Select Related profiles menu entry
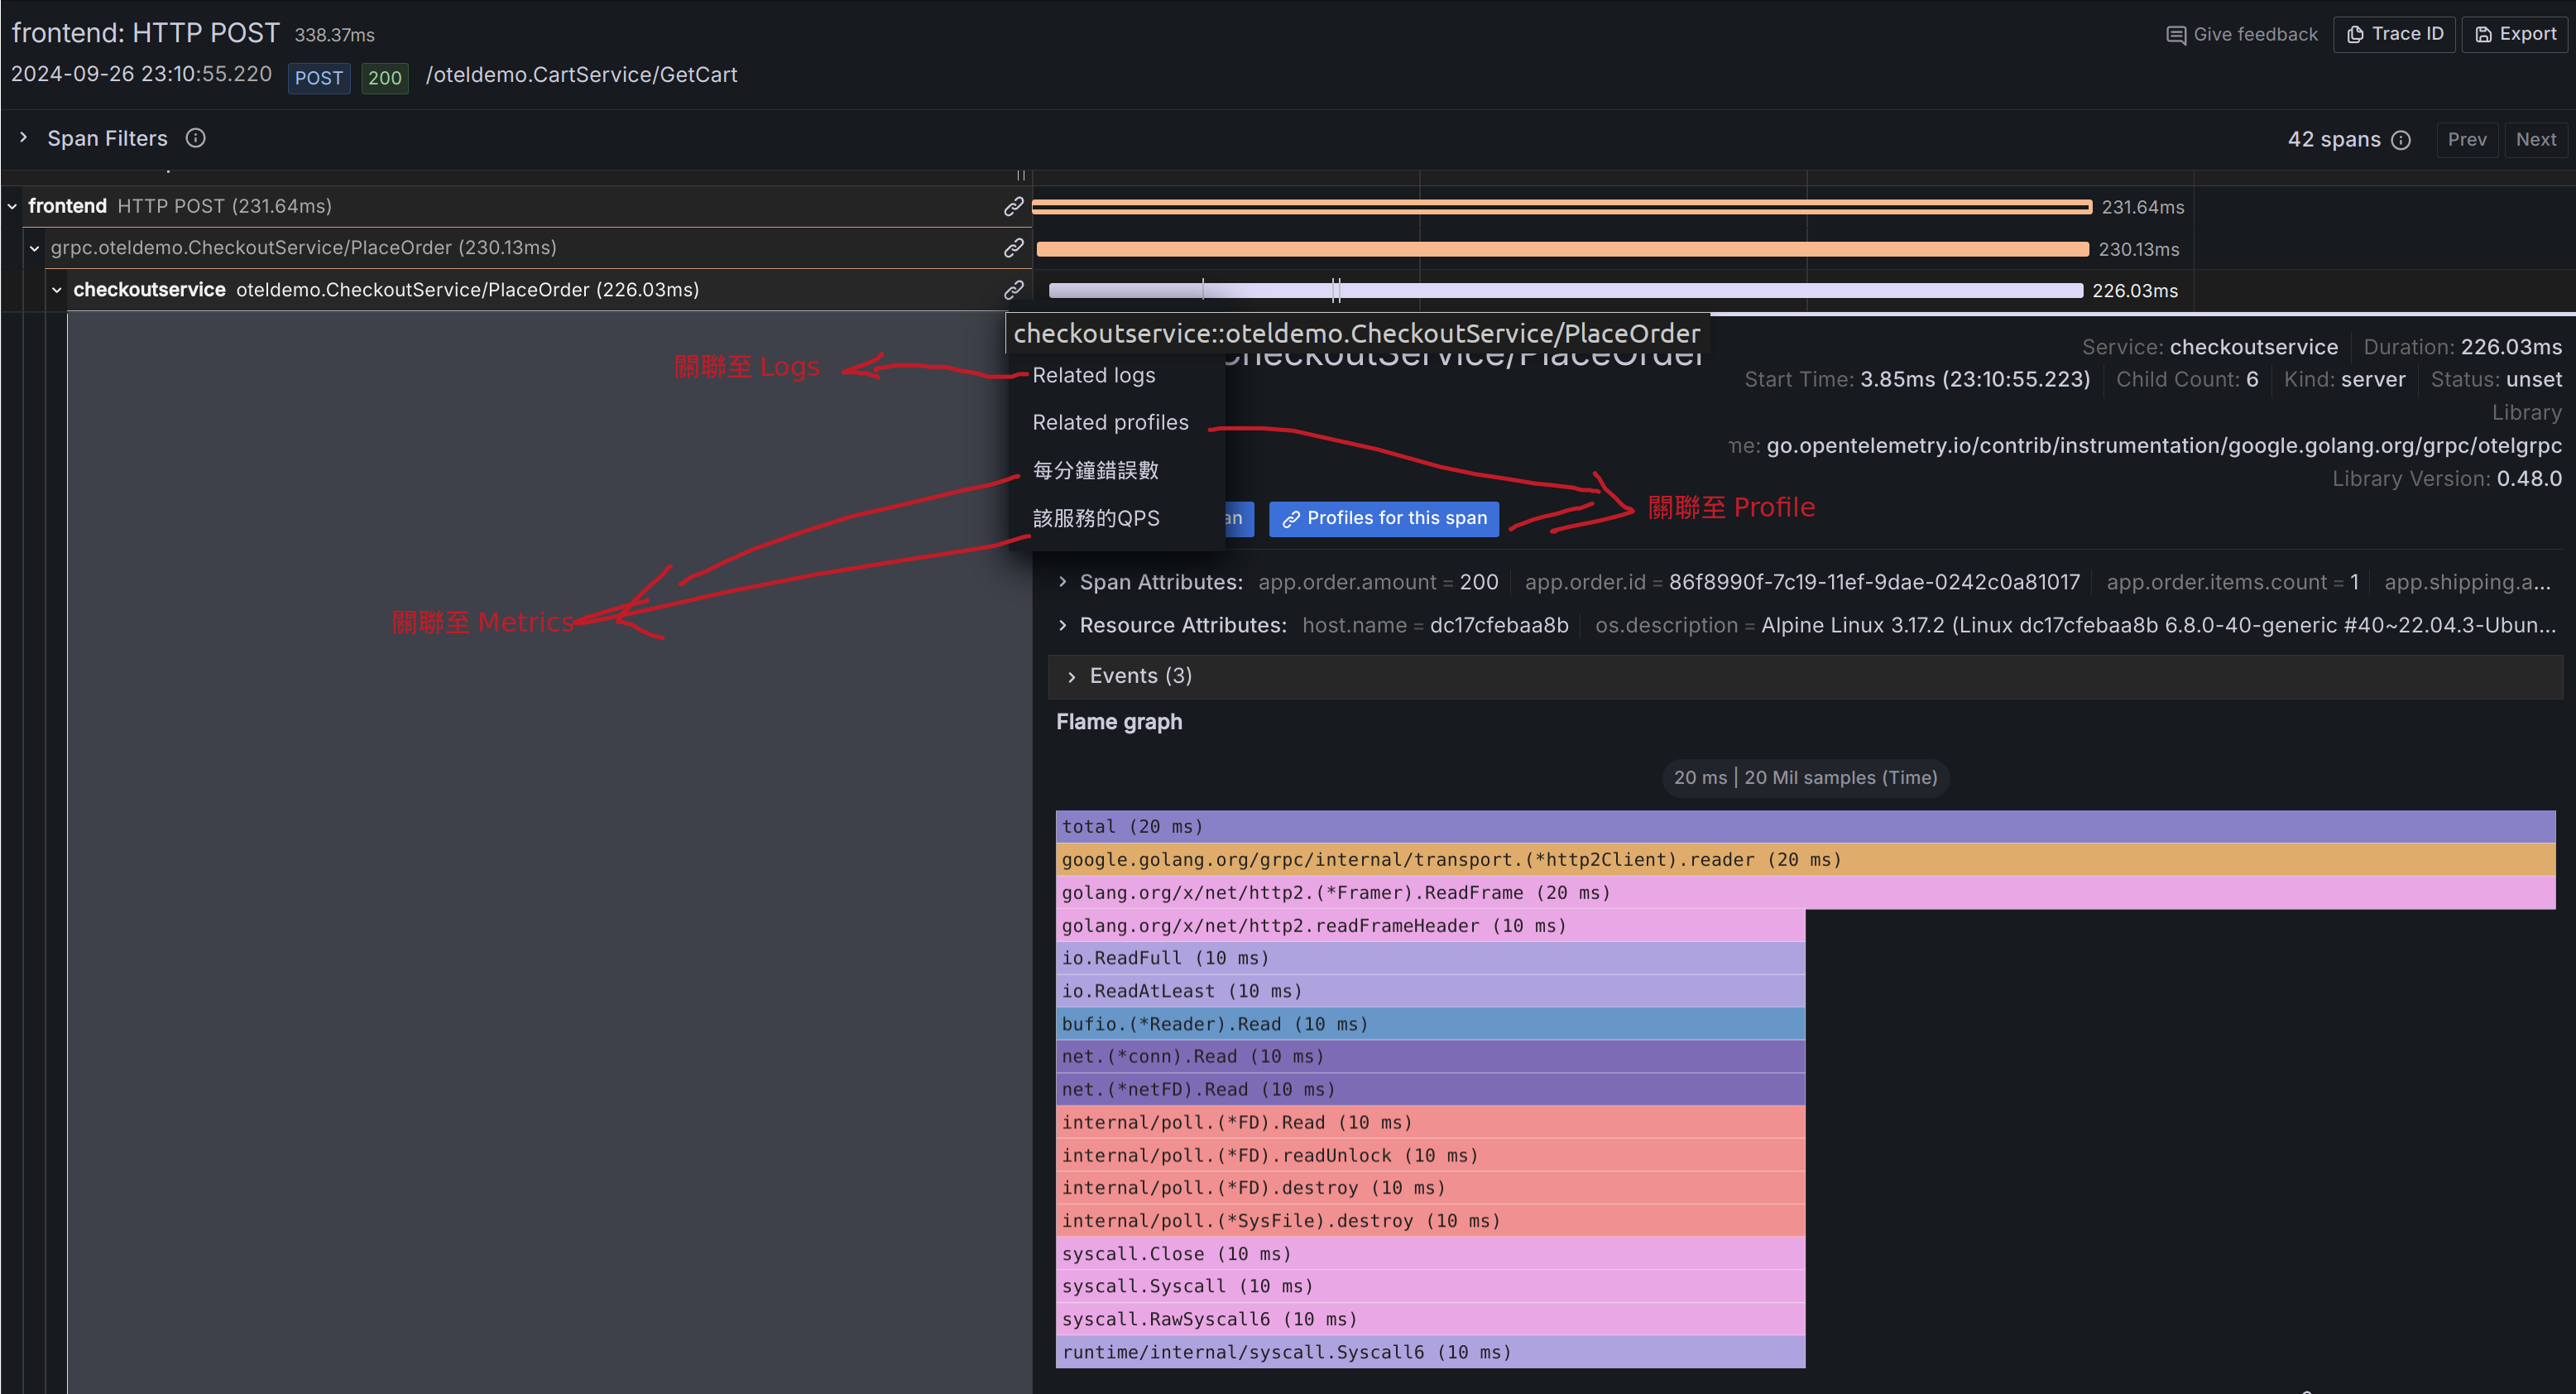The image size is (2576, 1394). pos(1110,422)
